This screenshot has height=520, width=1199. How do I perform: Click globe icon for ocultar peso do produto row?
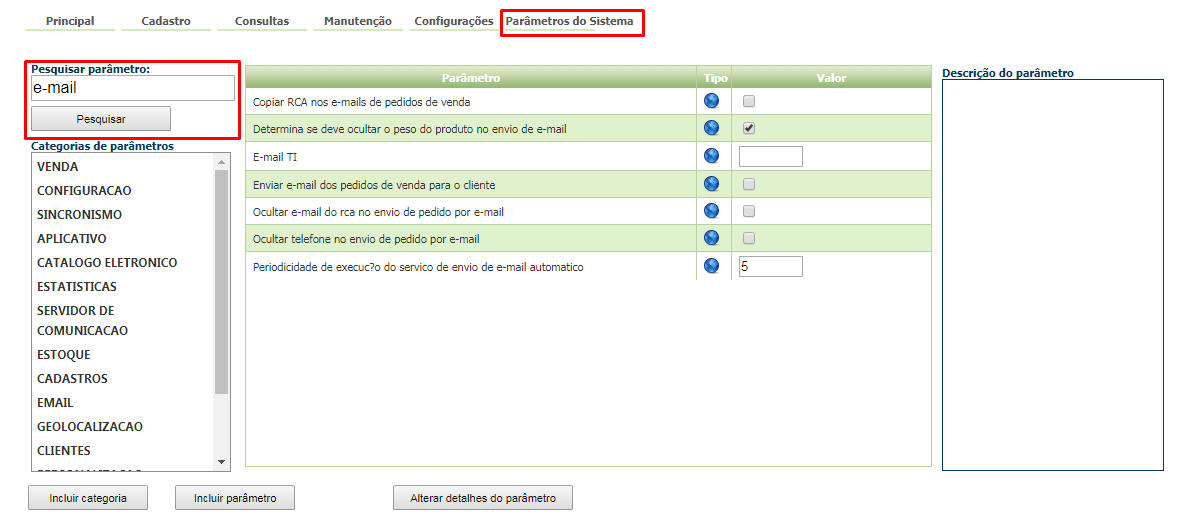[x=711, y=128]
